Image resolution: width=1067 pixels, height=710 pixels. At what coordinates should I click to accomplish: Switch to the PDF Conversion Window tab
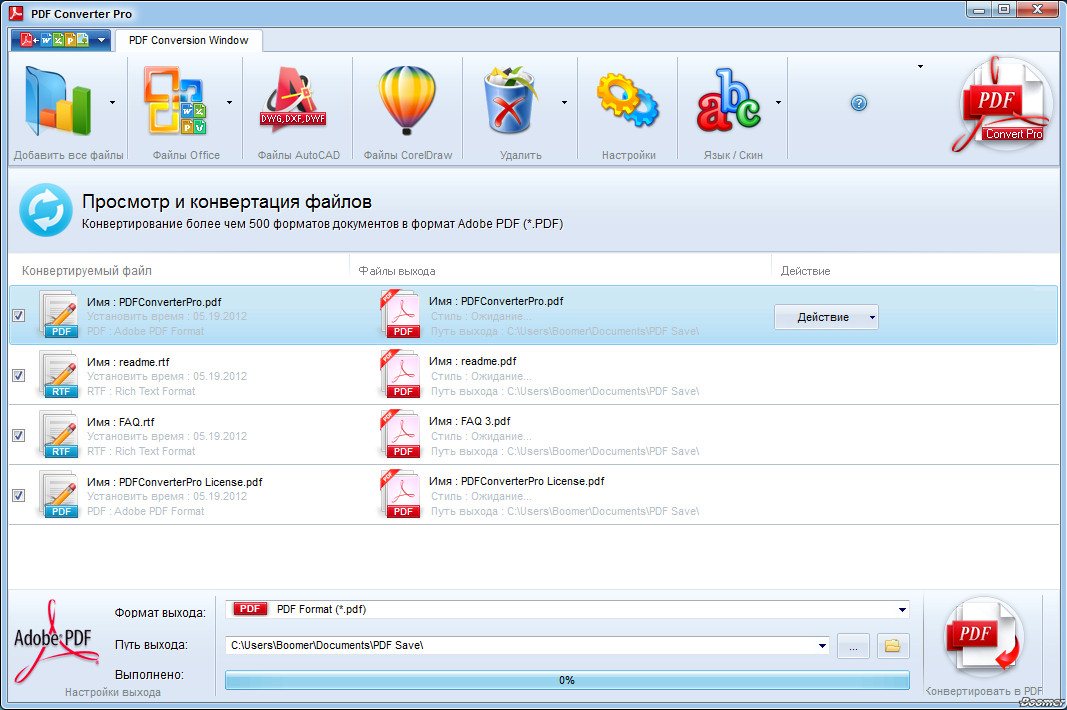188,41
